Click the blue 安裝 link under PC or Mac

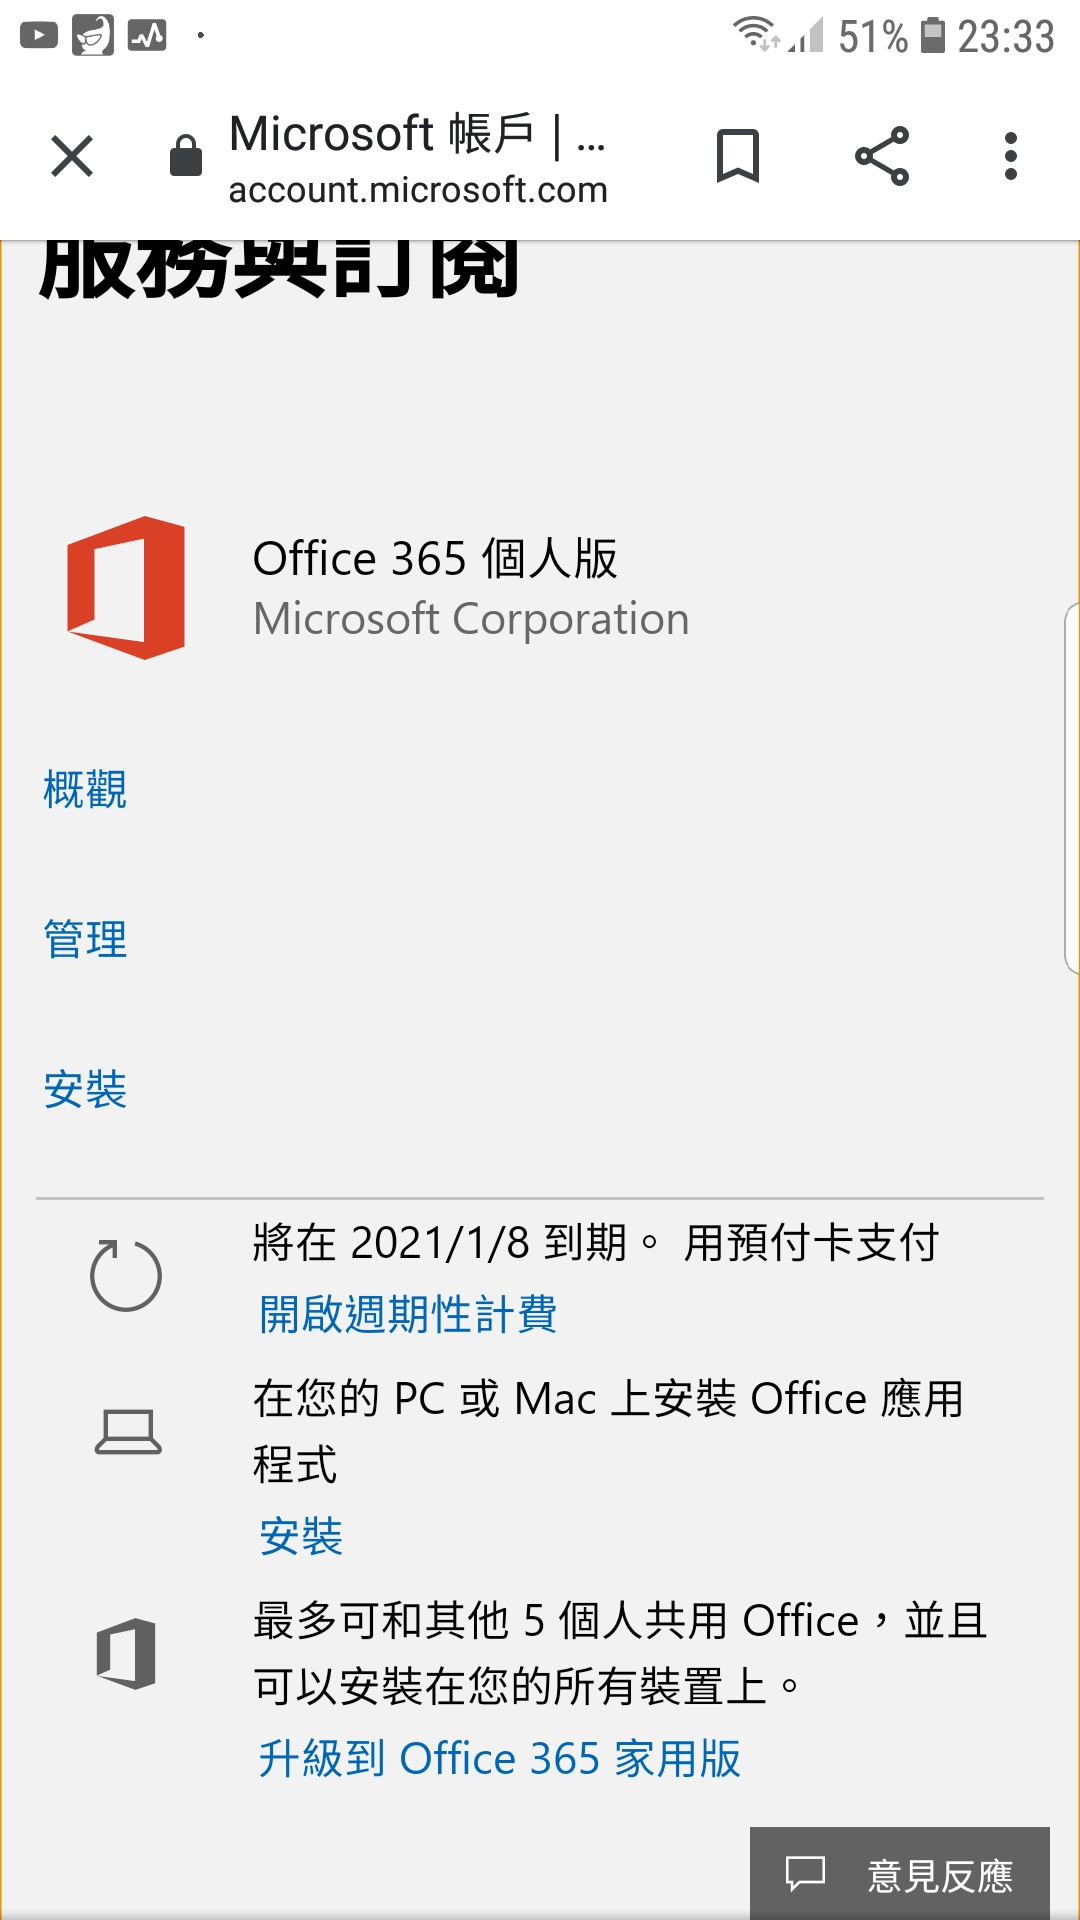301,1537
